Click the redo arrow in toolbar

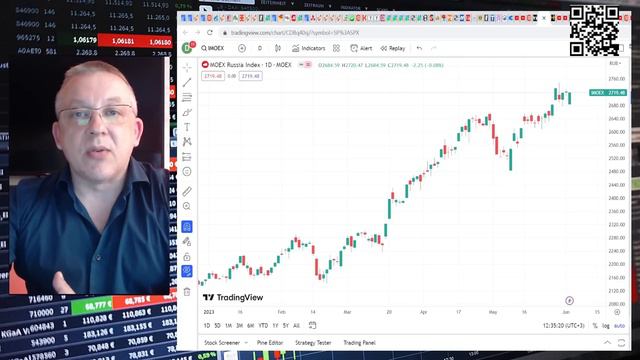[x=433, y=48]
